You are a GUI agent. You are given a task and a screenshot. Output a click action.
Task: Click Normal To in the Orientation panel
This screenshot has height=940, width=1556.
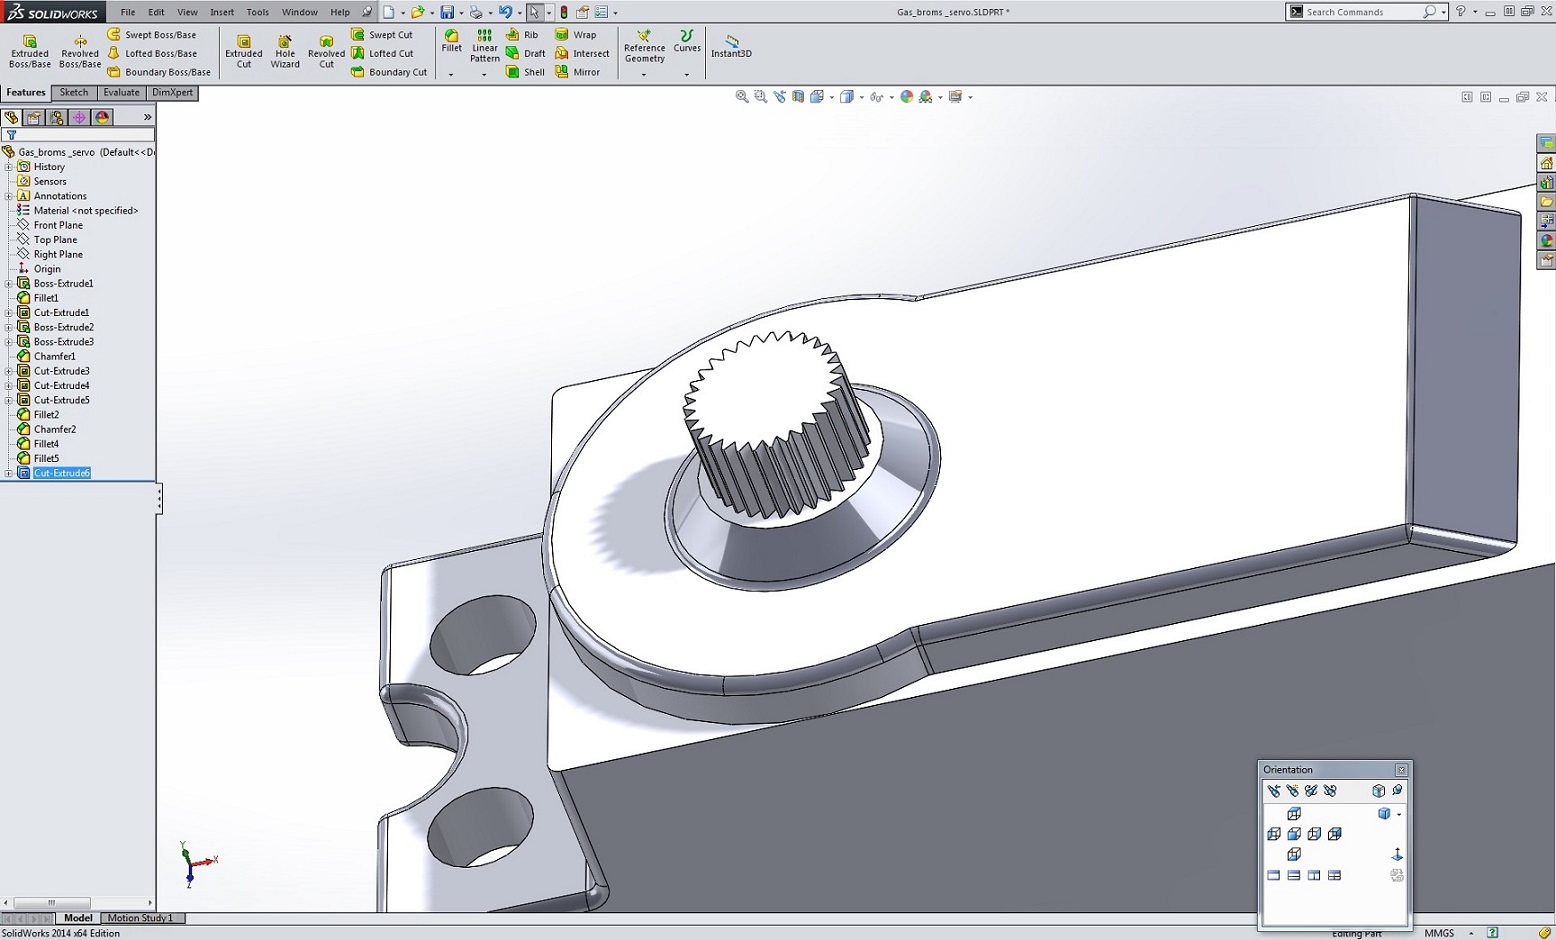pos(1397,854)
